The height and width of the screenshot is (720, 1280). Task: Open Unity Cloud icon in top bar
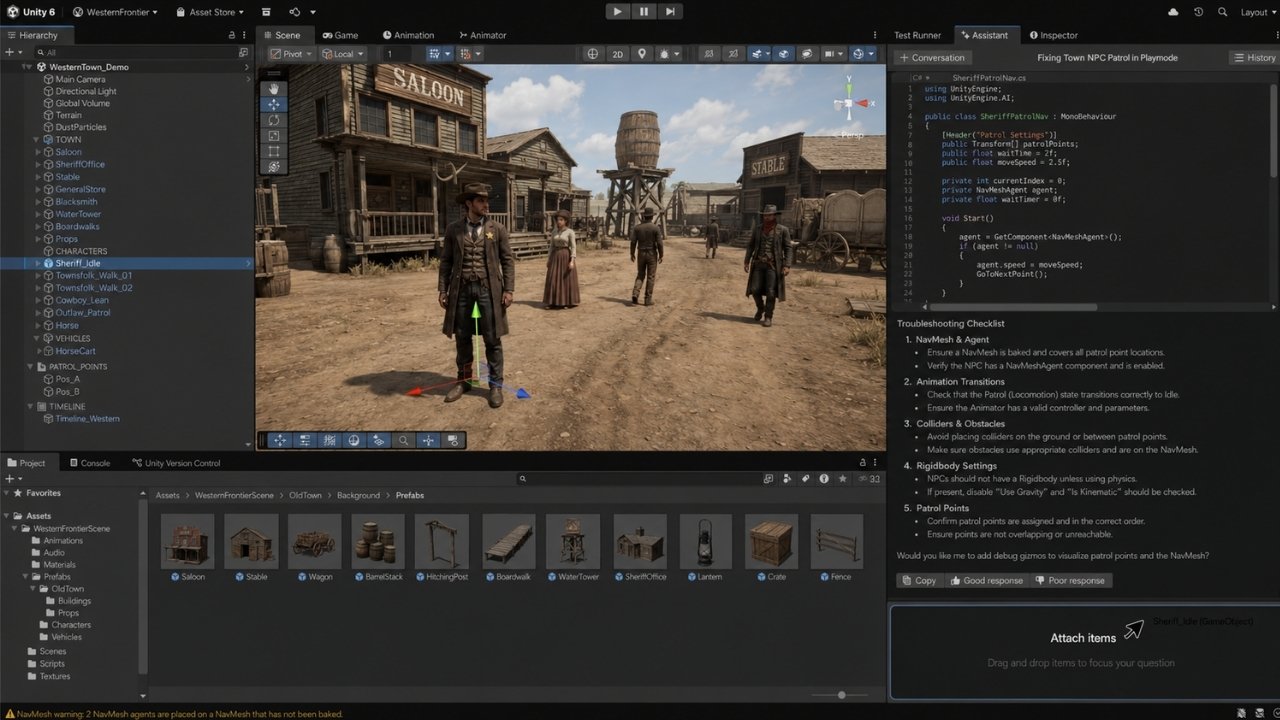pyautogui.click(x=1173, y=12)
